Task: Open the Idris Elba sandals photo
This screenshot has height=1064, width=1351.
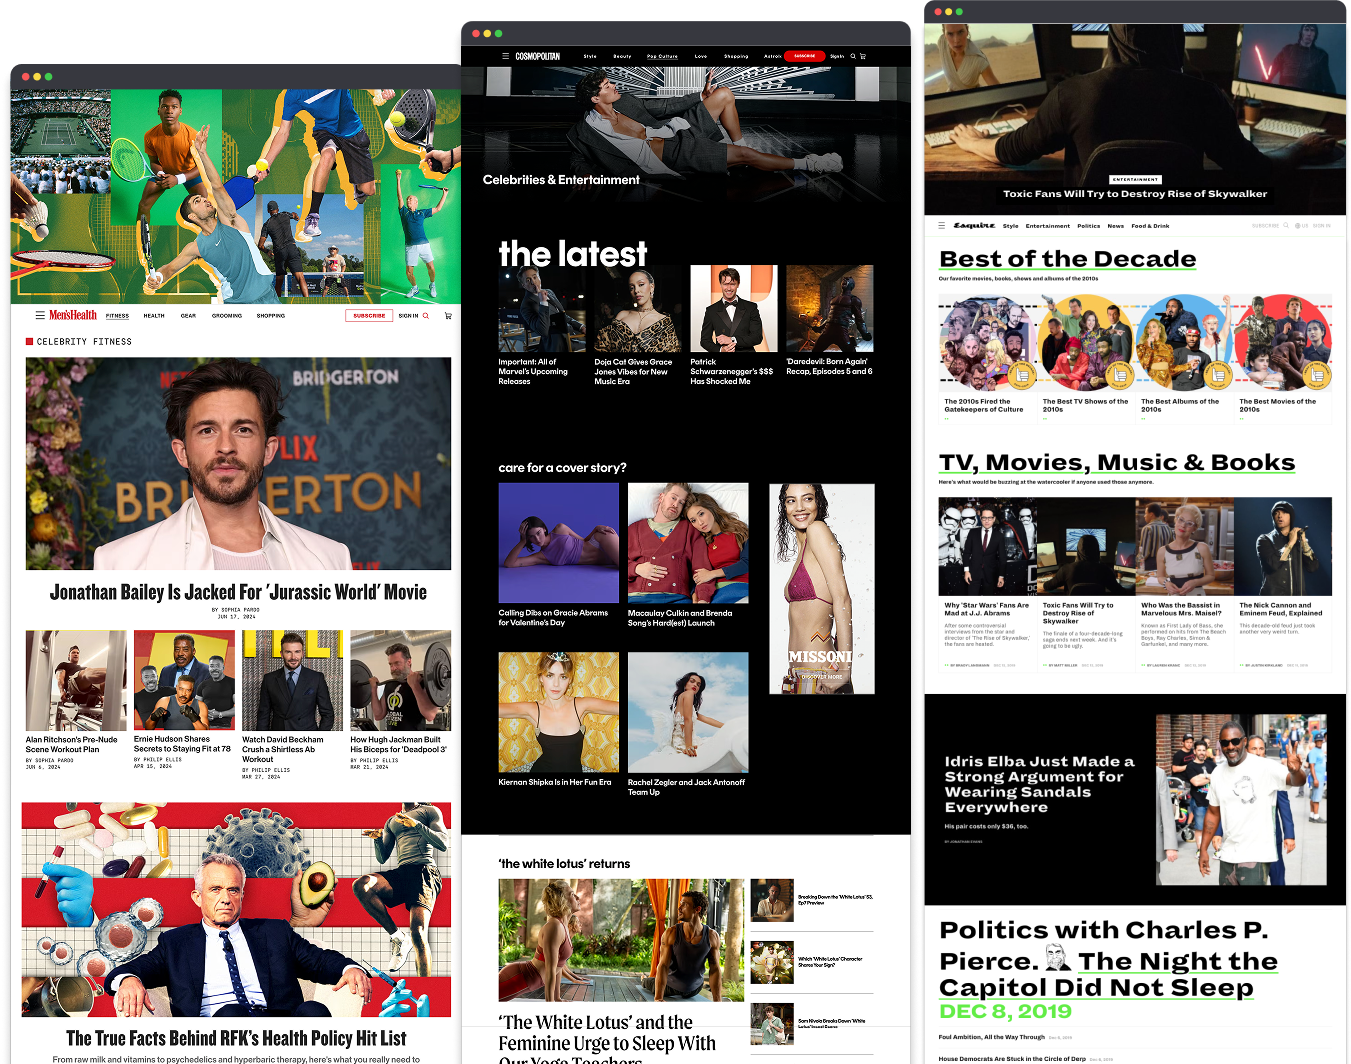Action: (x=1240, y=799)
